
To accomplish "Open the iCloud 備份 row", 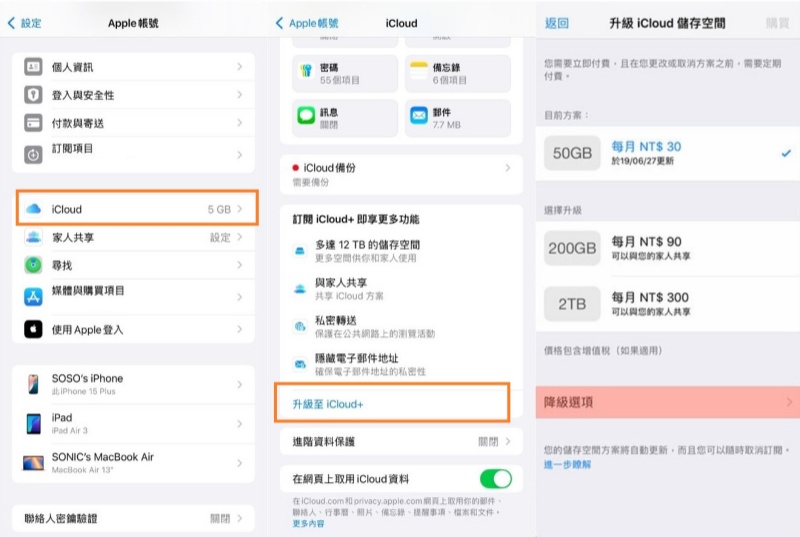I will pos(402,174).
